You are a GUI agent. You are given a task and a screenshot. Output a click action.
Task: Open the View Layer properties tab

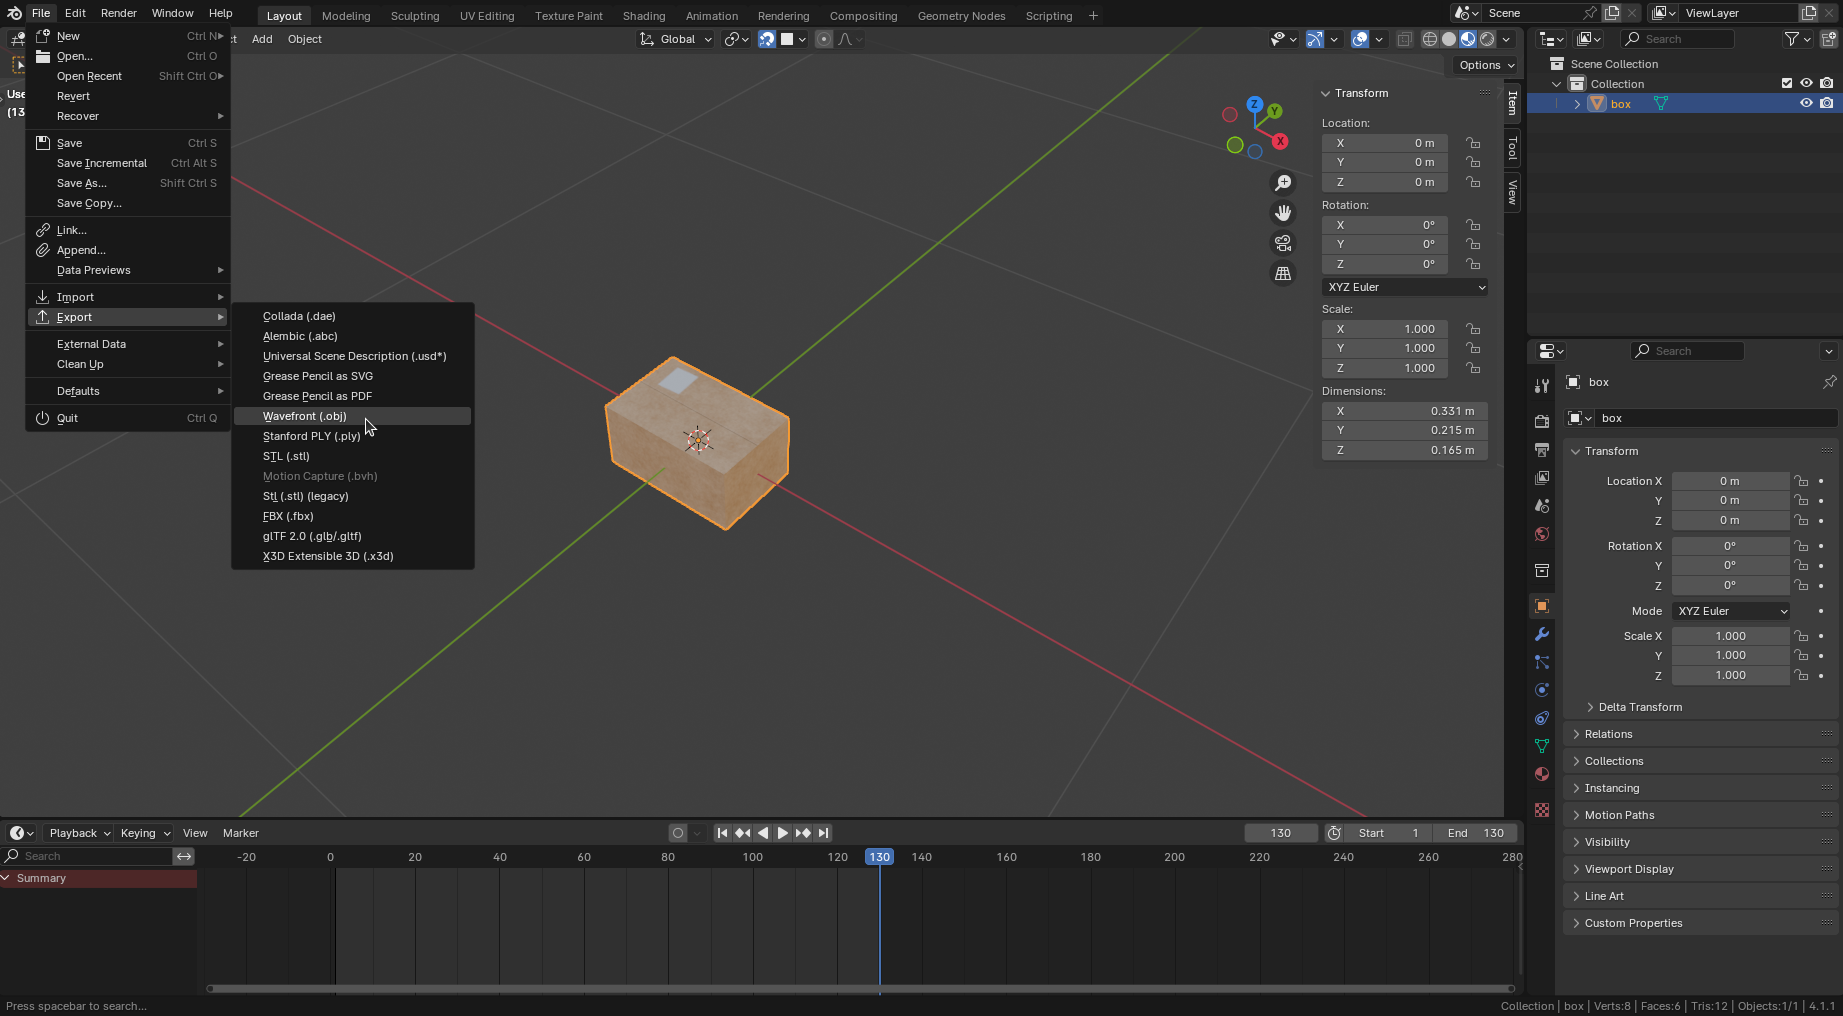(x=1542, y=478)
